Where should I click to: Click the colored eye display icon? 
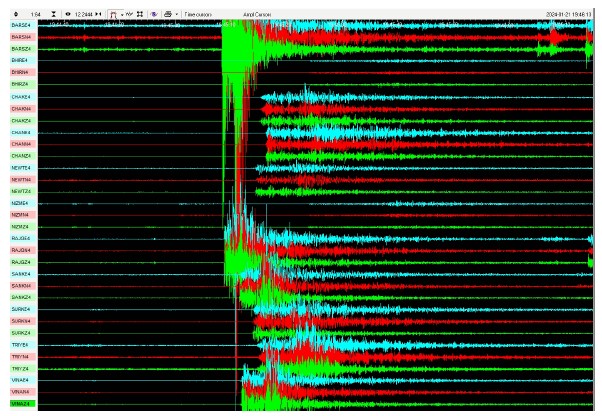(154, 15)
